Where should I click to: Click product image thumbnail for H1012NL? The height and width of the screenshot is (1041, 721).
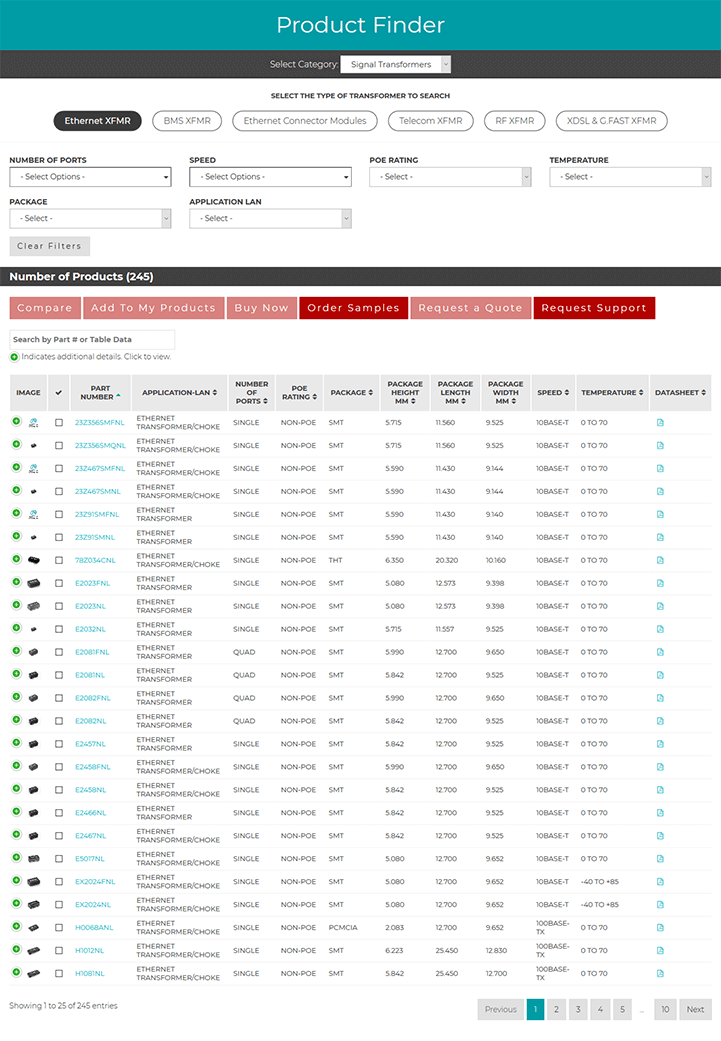(x=34, y=951)
